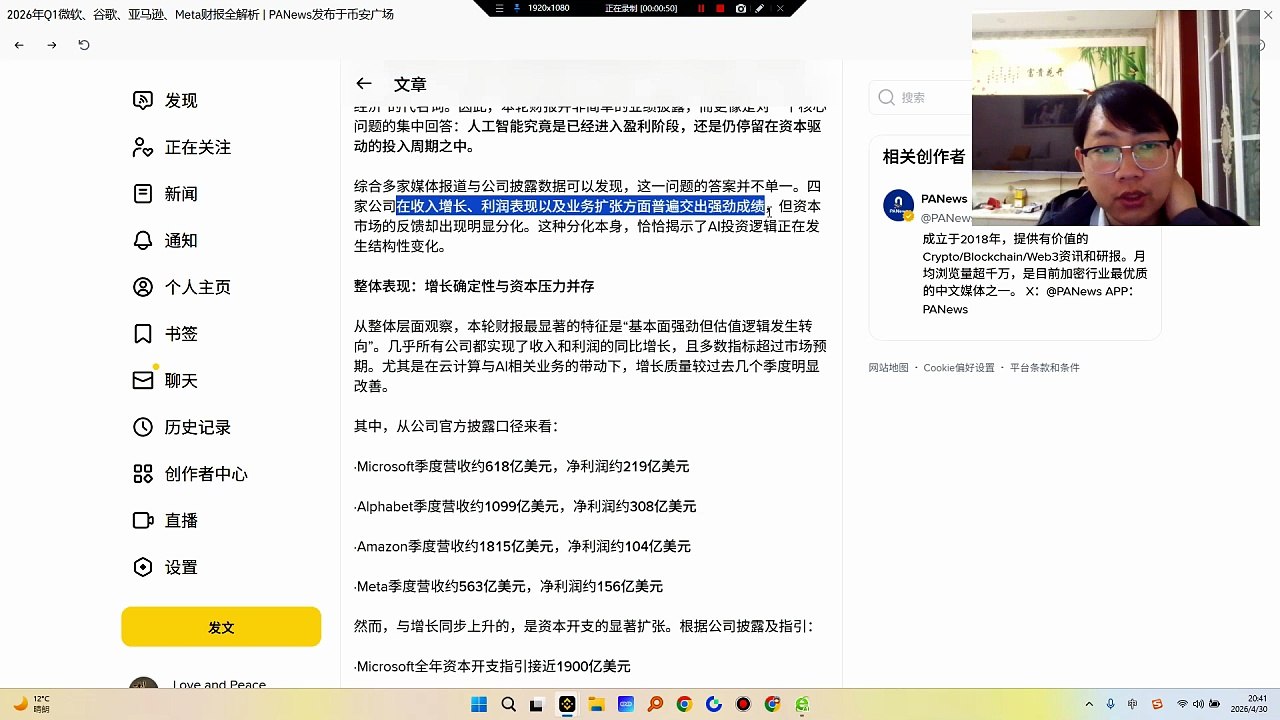
Task: Open 设置 hexagon settings icon
Action: [x=143, y=567]
